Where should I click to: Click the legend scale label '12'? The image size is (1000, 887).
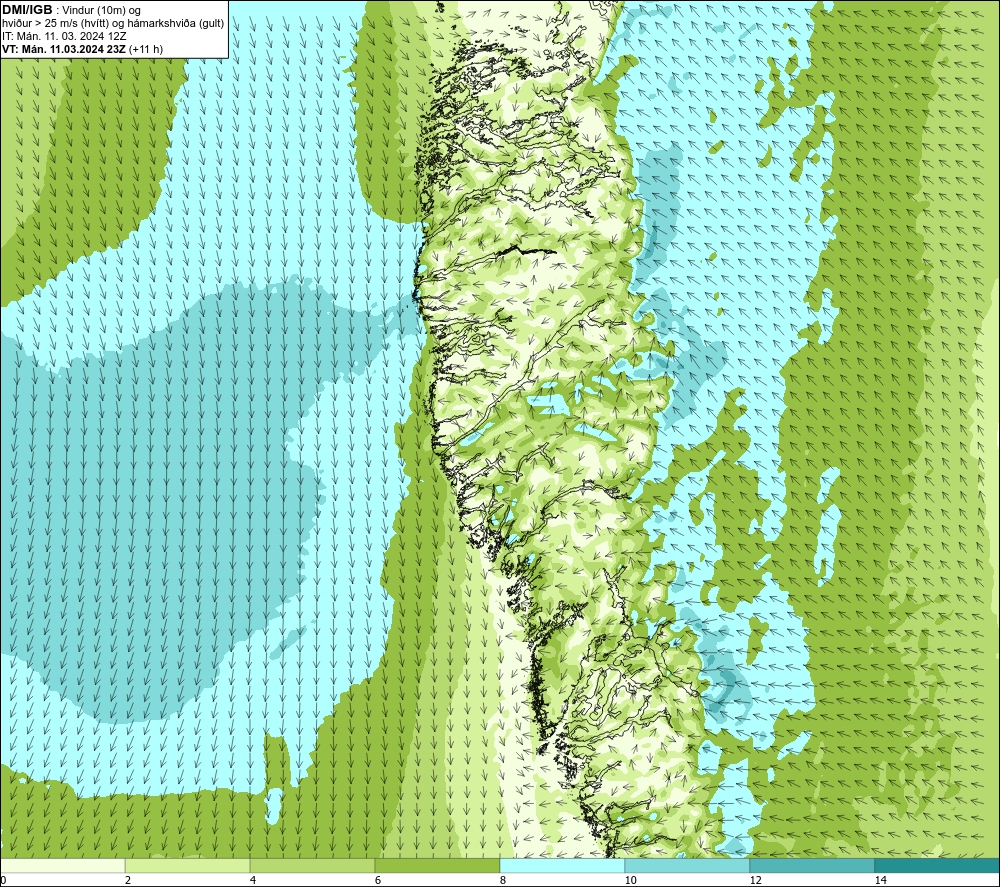point(755,880)
